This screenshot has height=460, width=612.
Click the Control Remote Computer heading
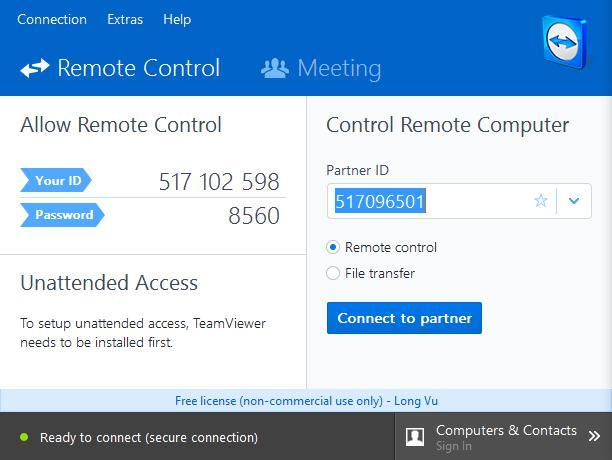(x=448, y=125)
